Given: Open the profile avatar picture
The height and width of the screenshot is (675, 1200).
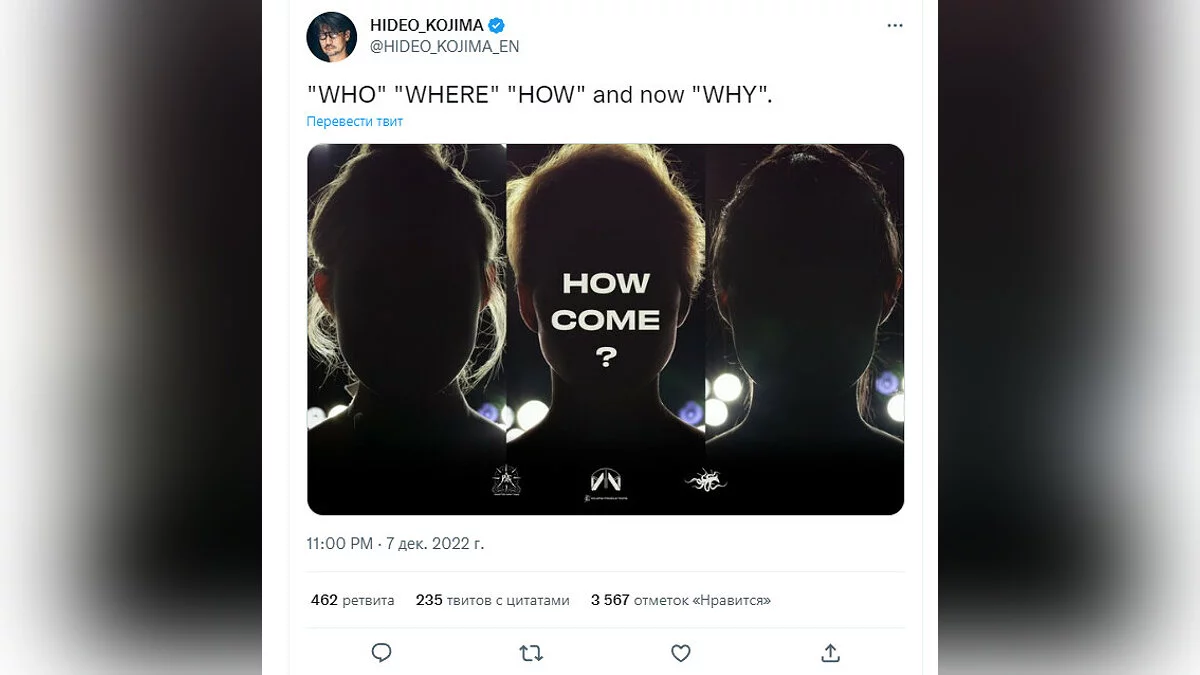Looking at the screenshot, I should click(x=332, y=37).
